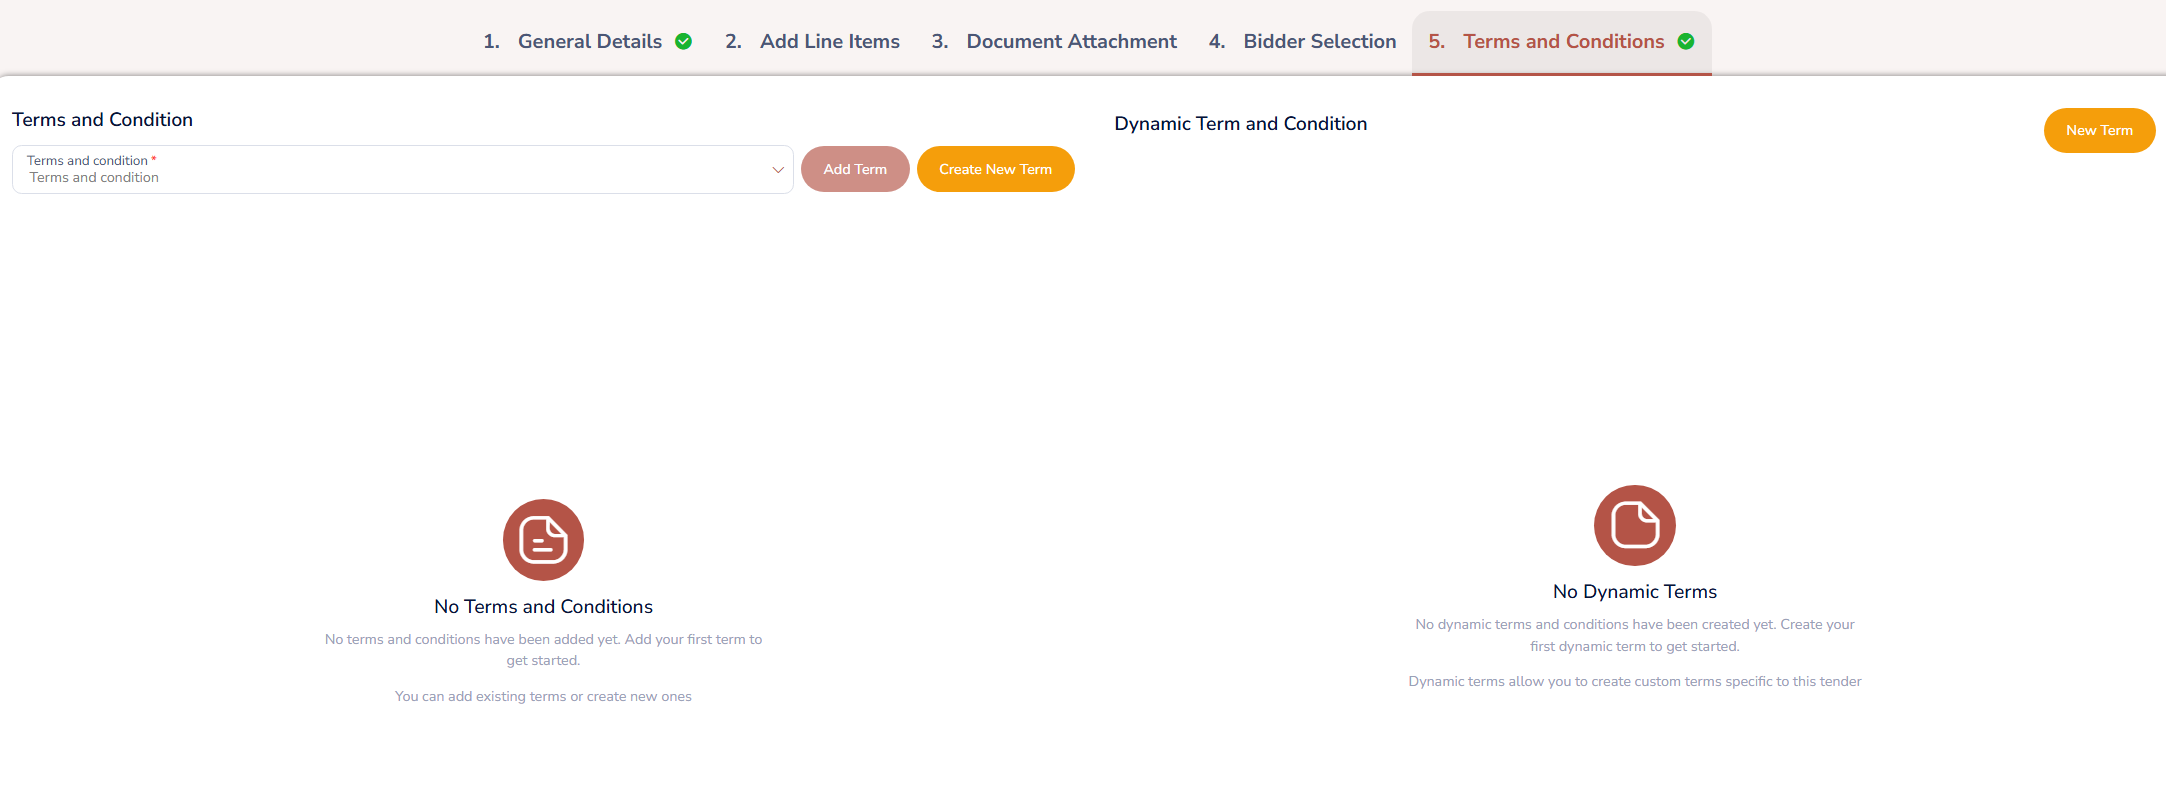Viewport: 2166px width, 799px height.
Task: Click 'You can add existing terms' hint text
Action: (x=543, y=696)
